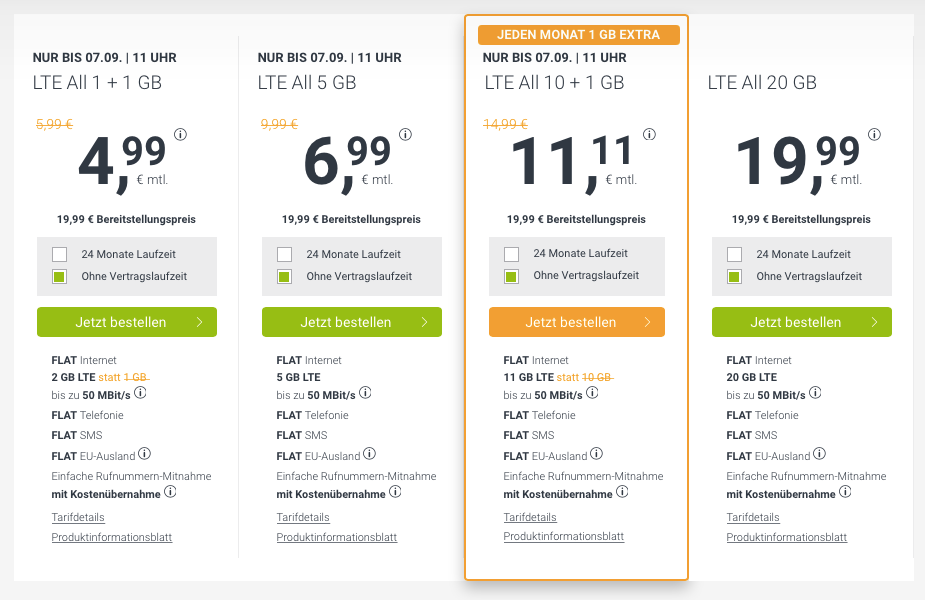Image resolution: width=925 pixels, height=600 pixels.
Task: Order the LTE All 20 GB plan
Action: tap(801, 322)
